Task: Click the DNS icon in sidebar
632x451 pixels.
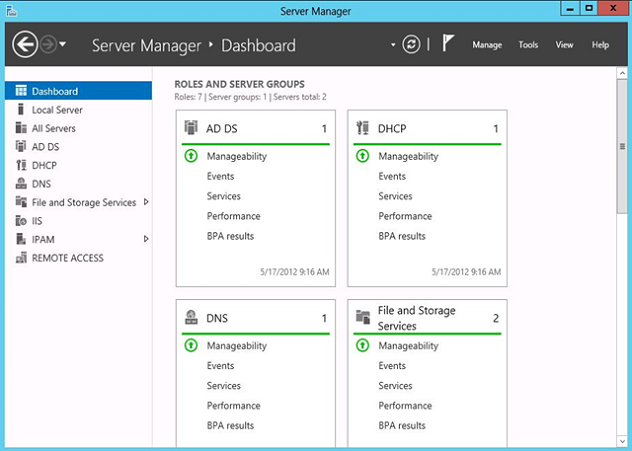Action: pyautogui.click(x=21, y=183)
